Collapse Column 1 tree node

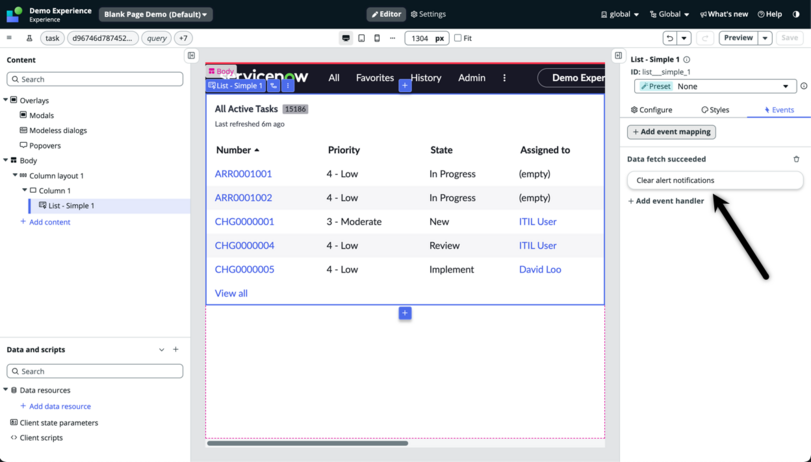tap(24, 190)
